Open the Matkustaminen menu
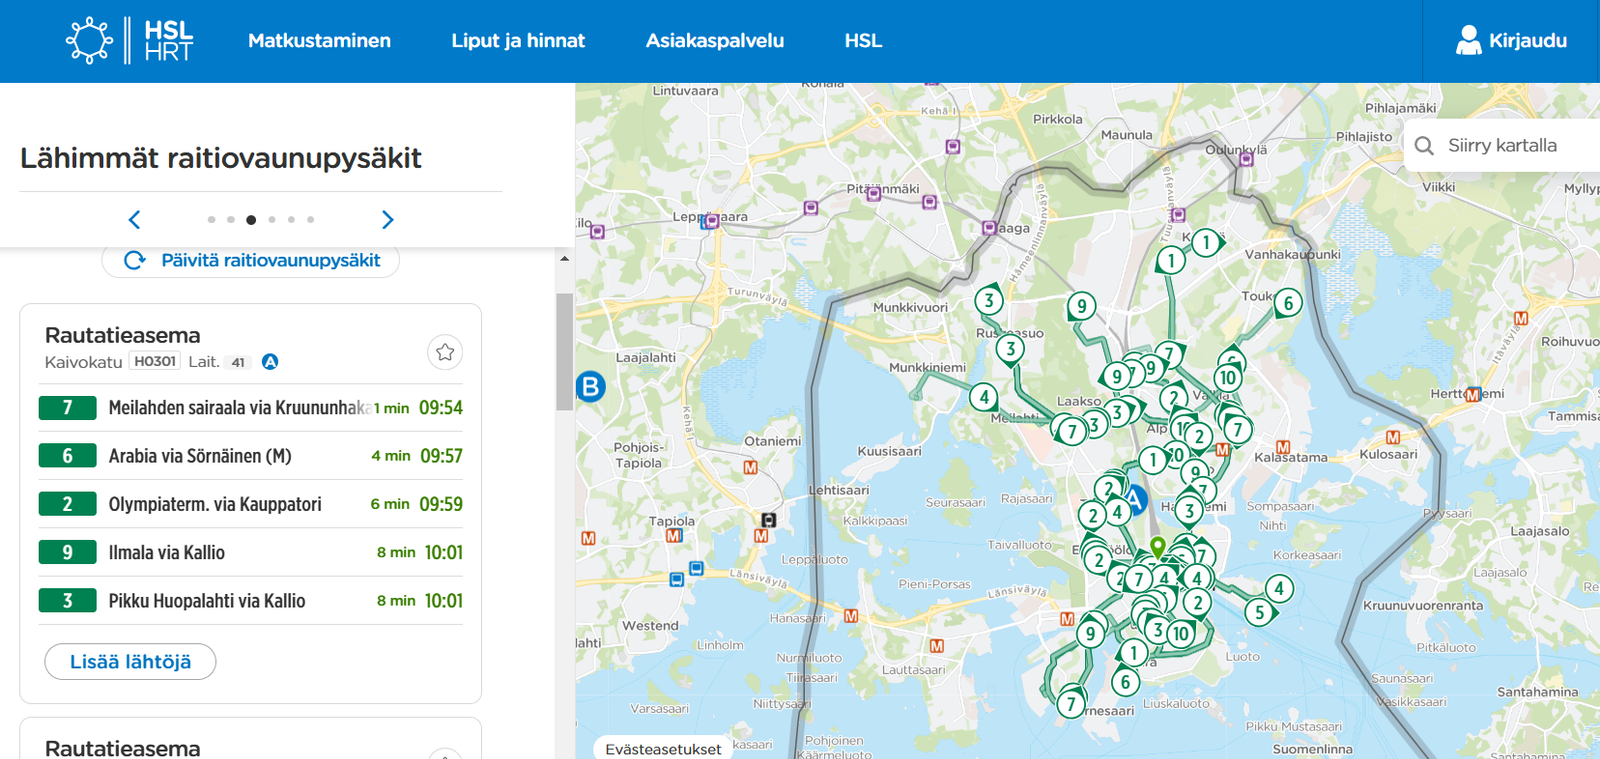The height and width of the screenshot is (759, 1600). [319, 41]
